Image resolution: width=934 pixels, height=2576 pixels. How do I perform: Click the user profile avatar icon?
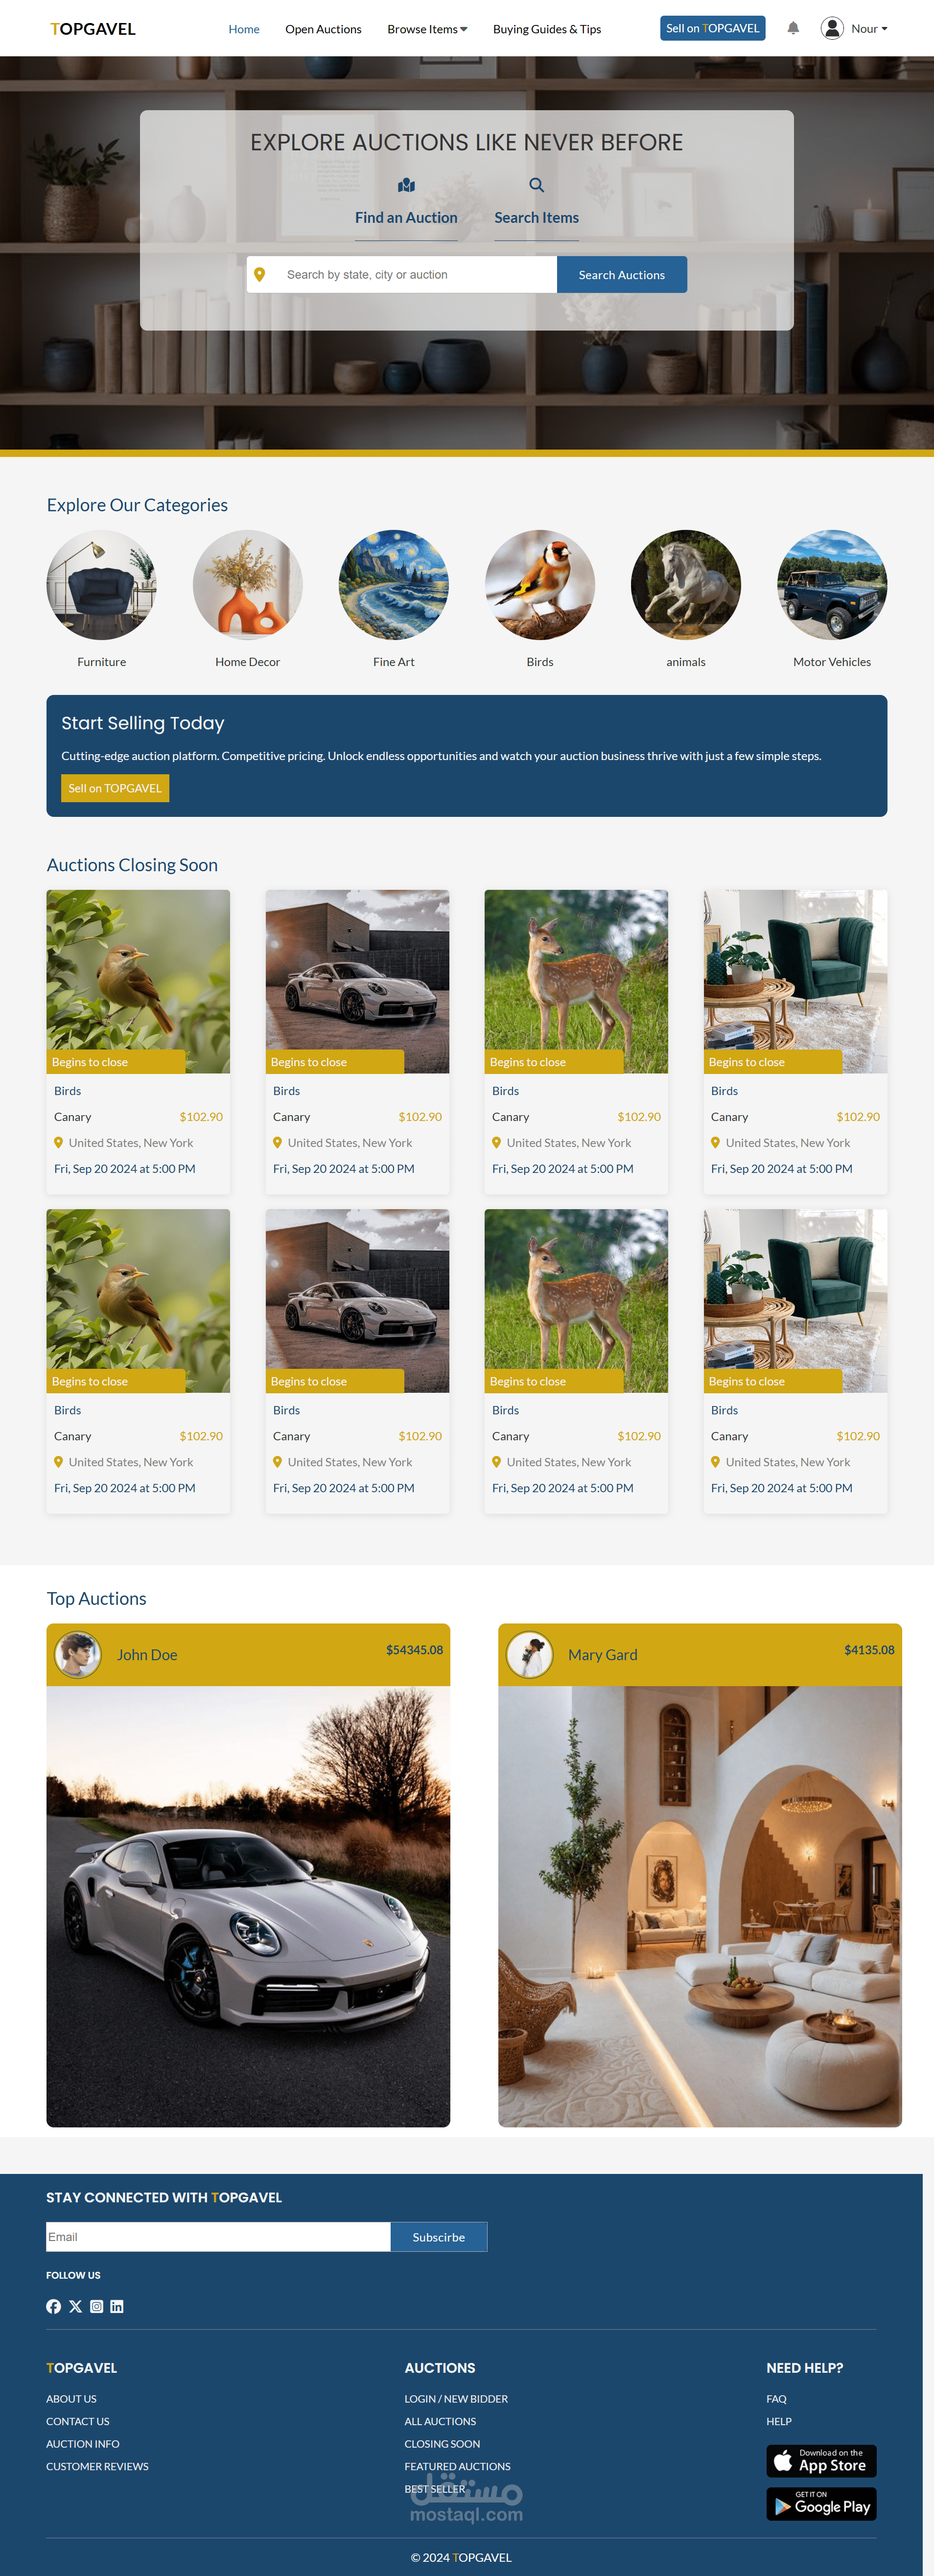832,29
